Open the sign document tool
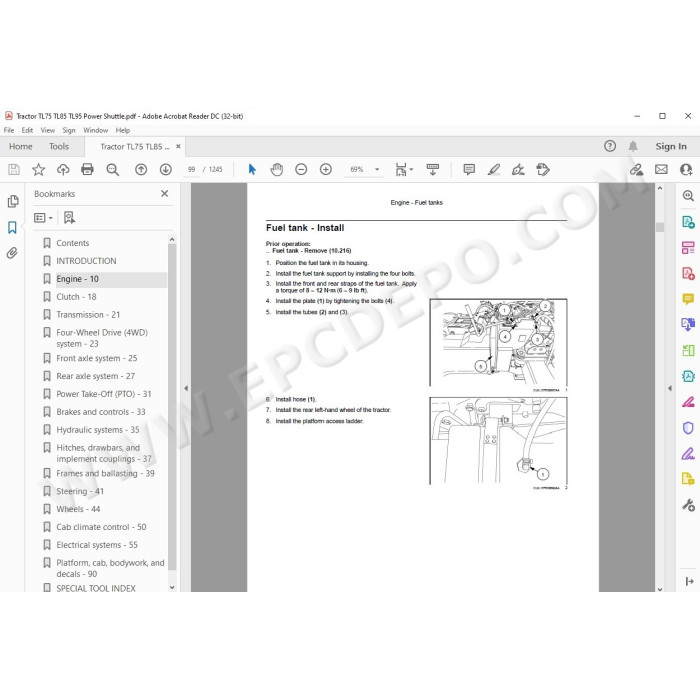 pos(518,170)
